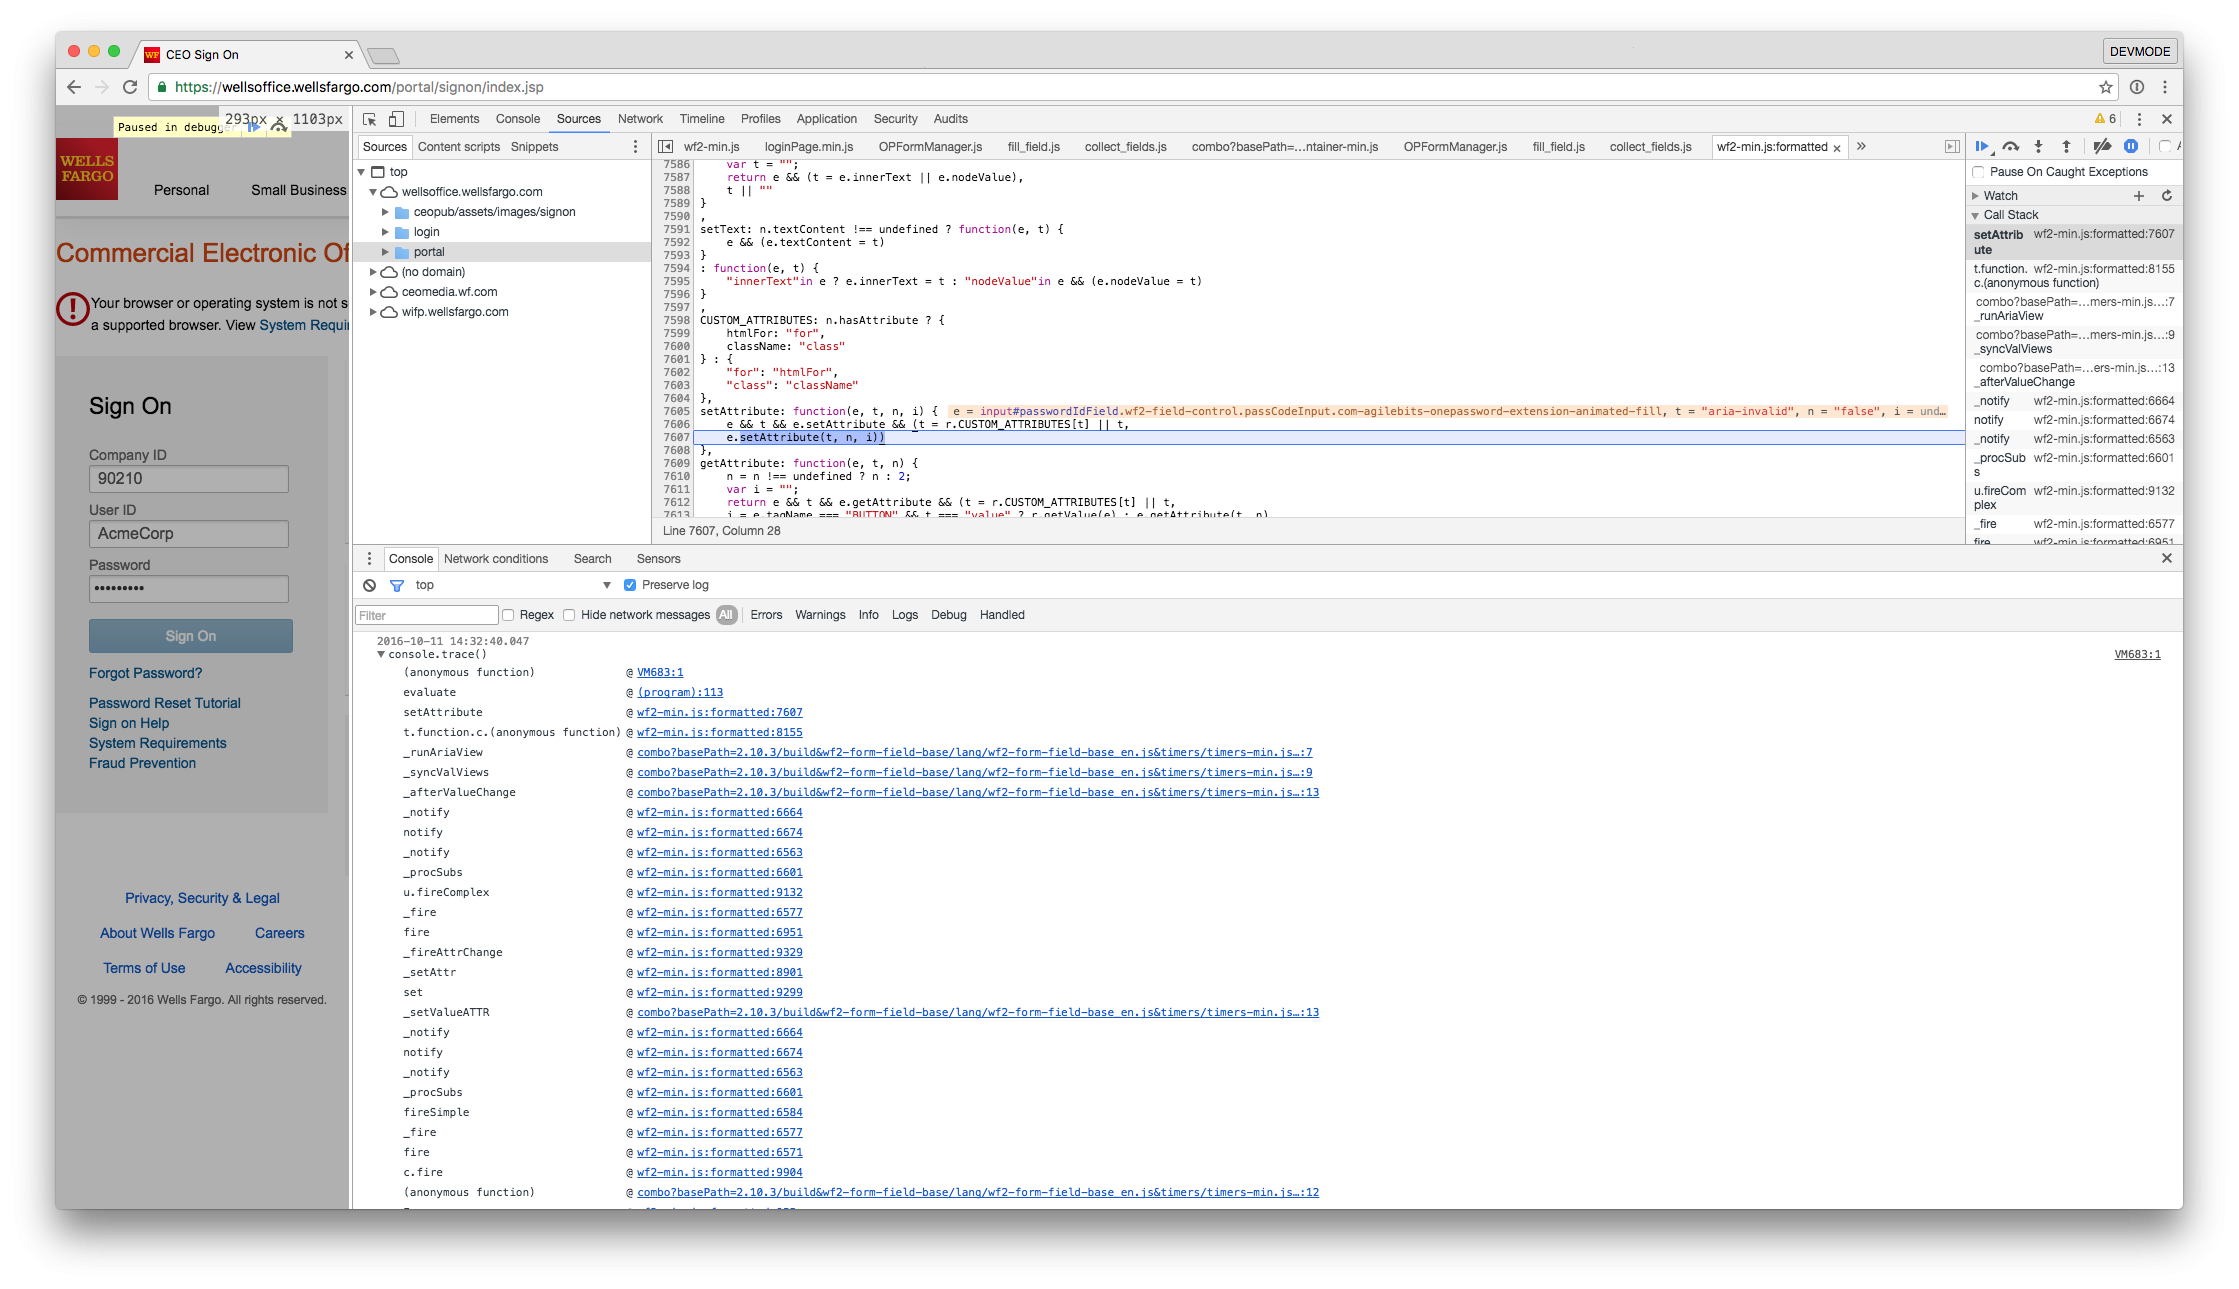
Task: Select the portal folder in the tree
Action: 429,252
